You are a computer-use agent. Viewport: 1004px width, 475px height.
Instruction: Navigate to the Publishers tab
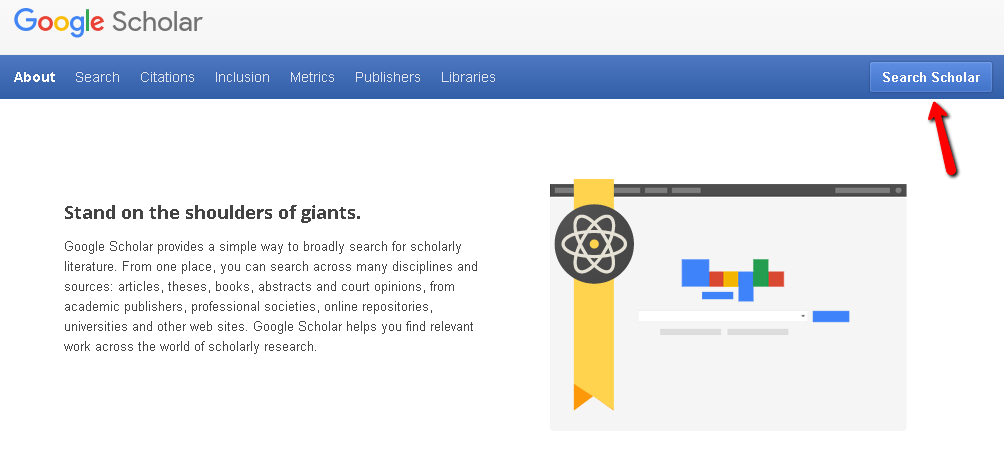coord(388,77)
